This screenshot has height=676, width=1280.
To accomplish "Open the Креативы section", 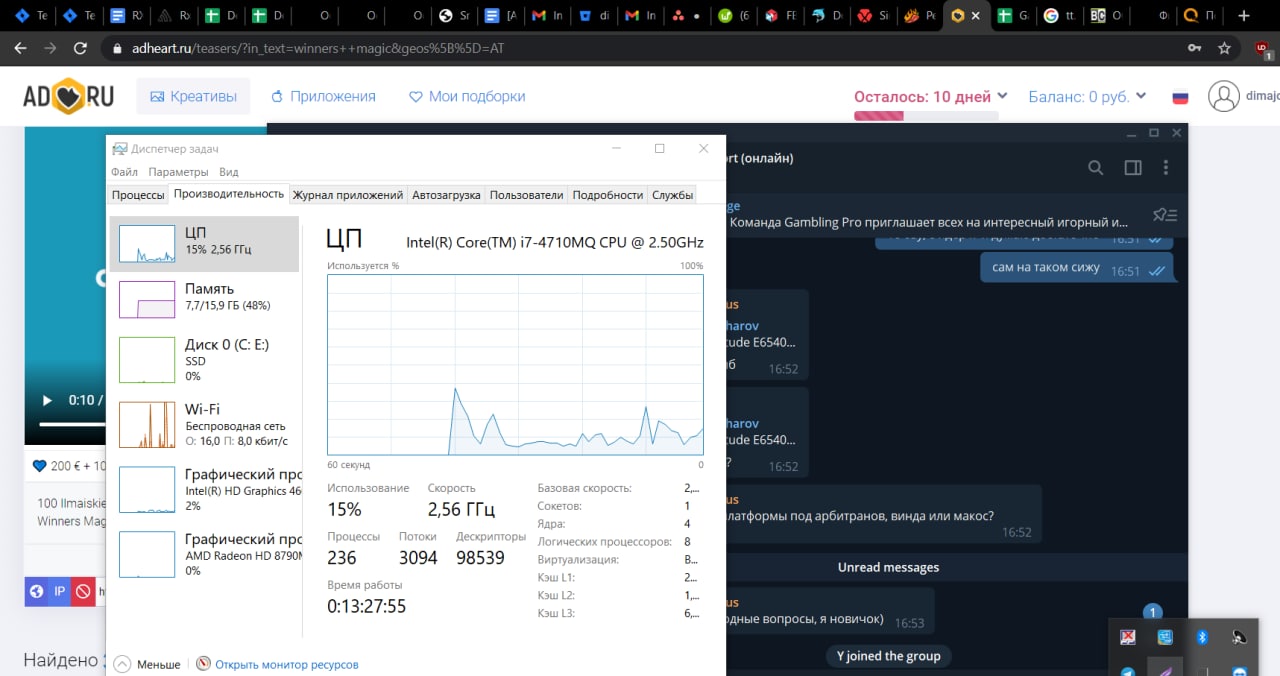I will pos(194,96).
